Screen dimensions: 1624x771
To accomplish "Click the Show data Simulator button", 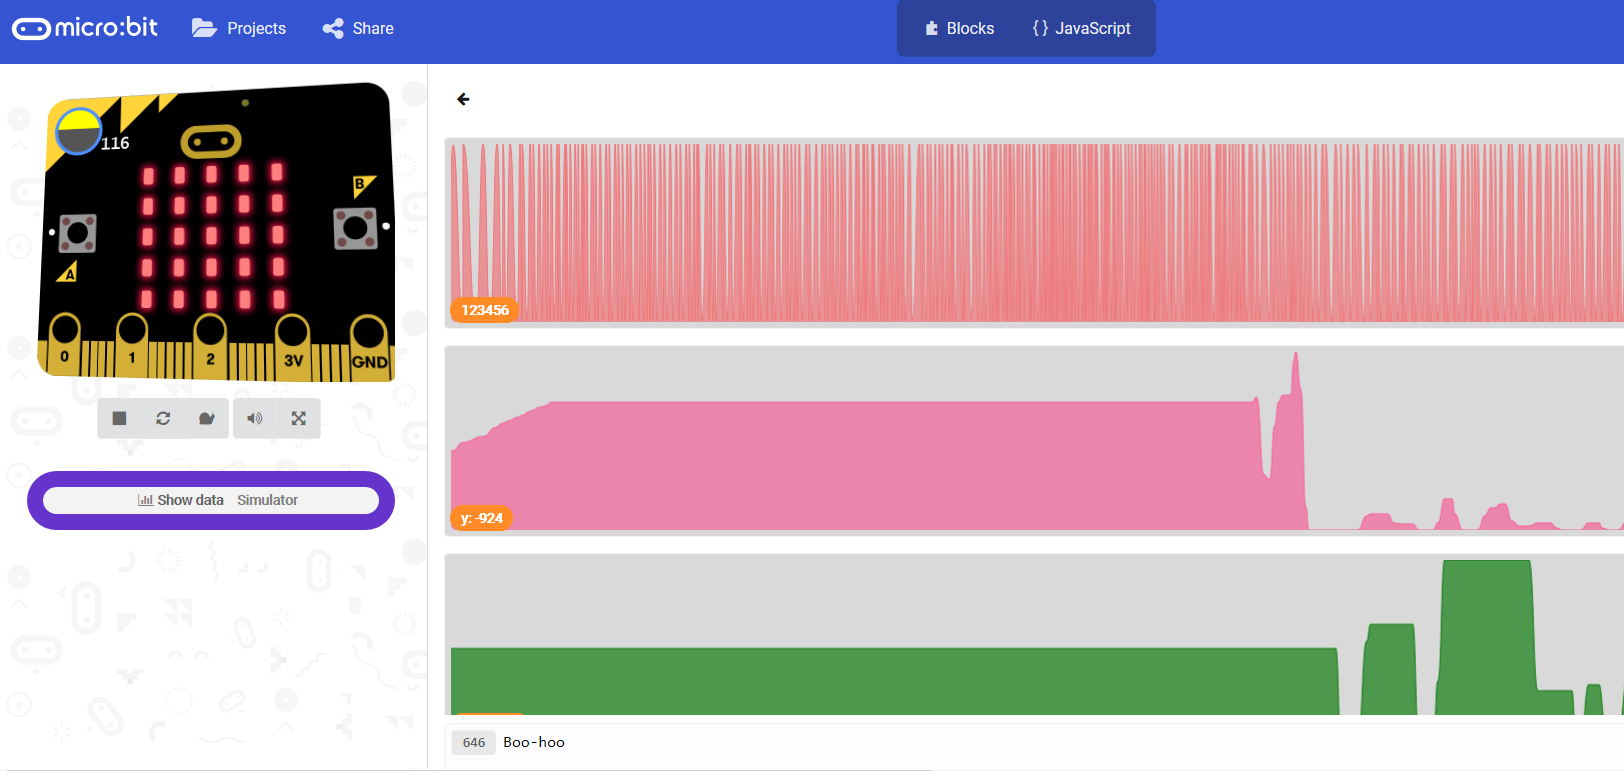I will (211, 500).
